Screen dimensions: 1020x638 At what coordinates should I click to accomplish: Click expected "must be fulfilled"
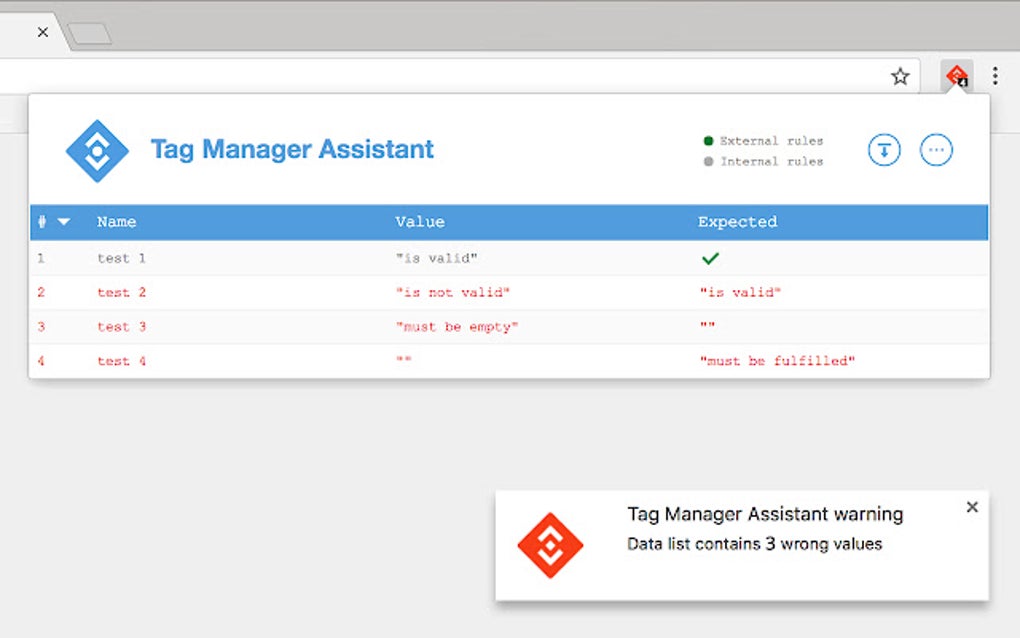pyautogui.click(x=777, y=361)
